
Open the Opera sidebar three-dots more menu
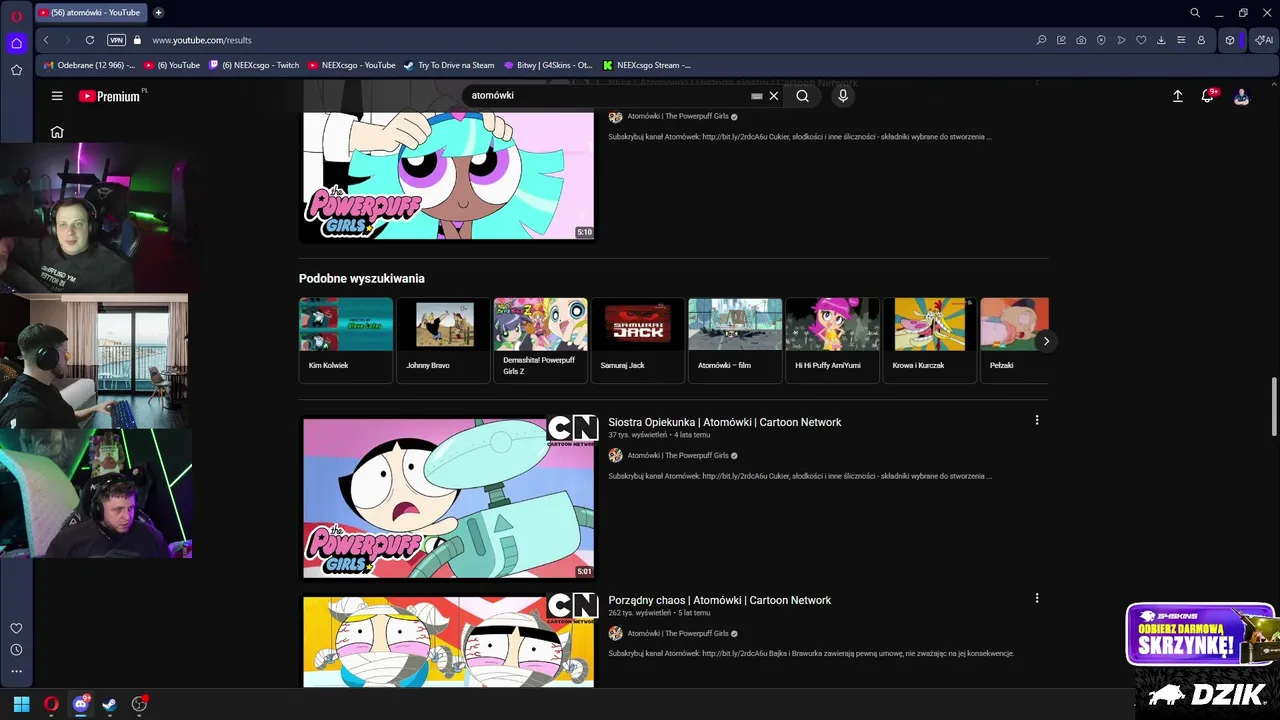pos(16,672)
